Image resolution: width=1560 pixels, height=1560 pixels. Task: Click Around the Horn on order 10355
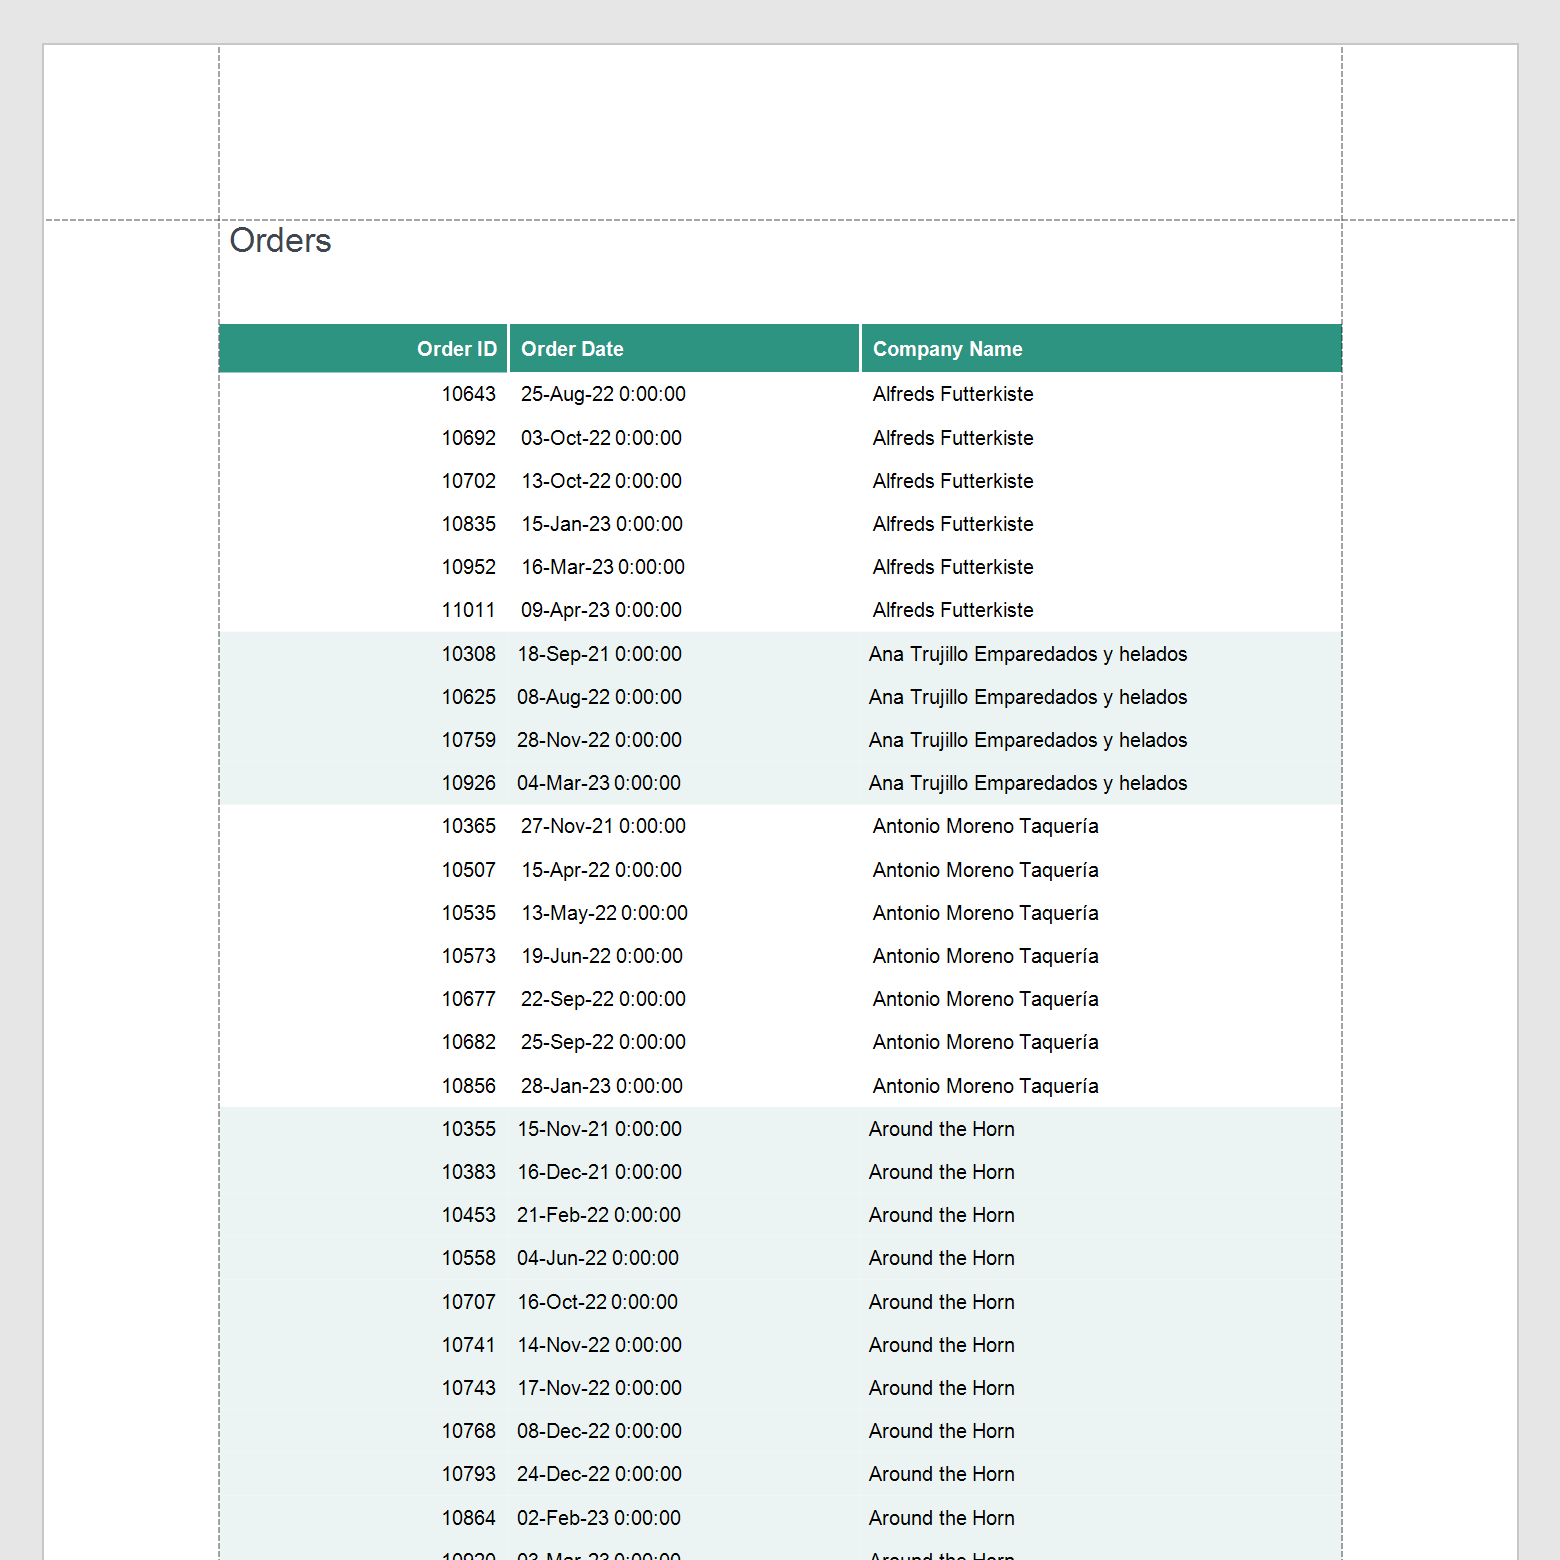tap(941, 1129)
